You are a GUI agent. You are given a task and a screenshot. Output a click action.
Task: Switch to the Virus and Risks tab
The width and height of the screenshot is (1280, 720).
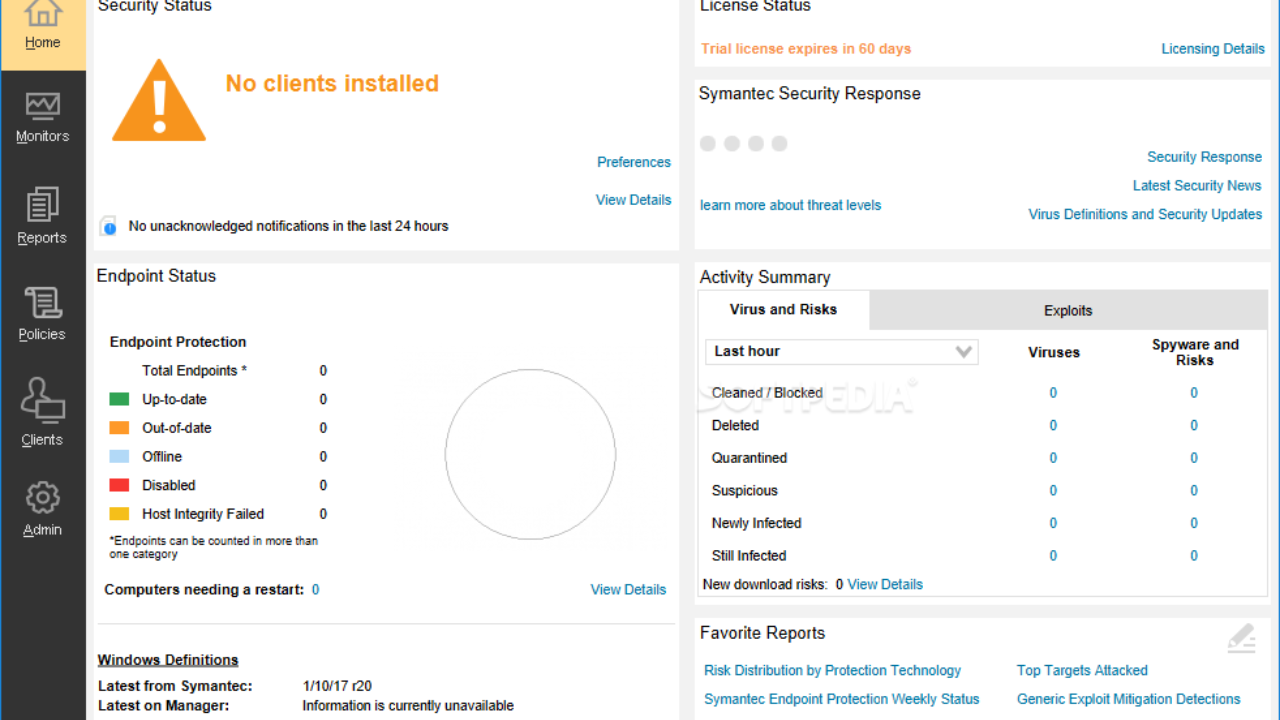pos(783,310)
